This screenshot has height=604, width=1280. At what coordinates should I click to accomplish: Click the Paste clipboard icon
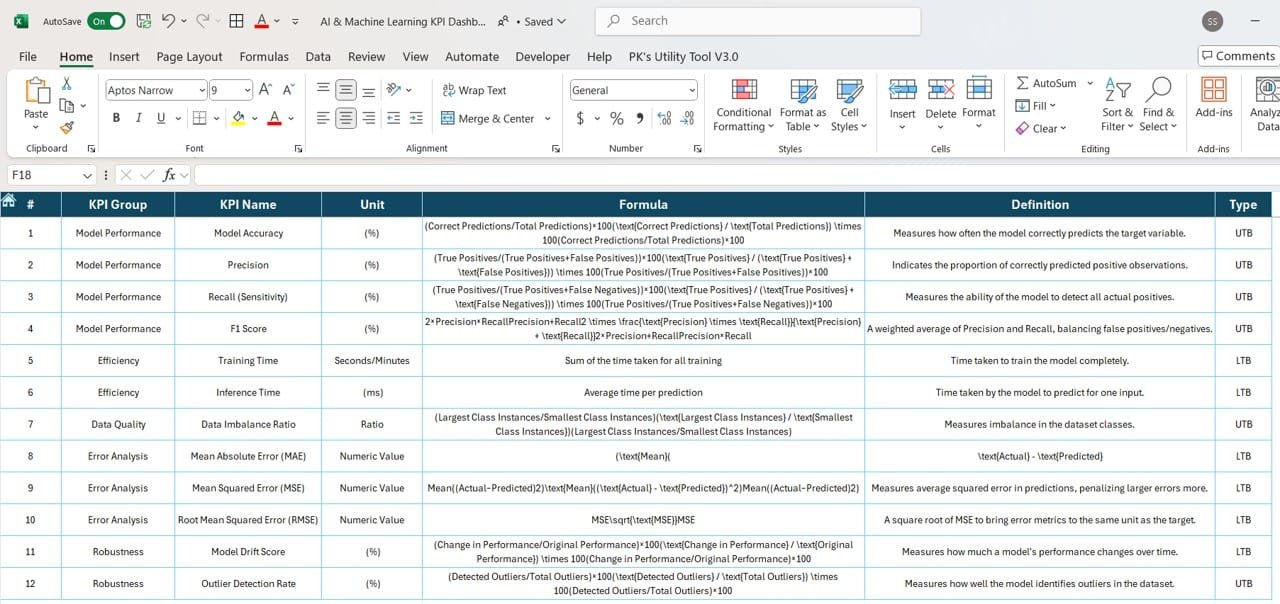pyautogui.click(x=36, y=91)
